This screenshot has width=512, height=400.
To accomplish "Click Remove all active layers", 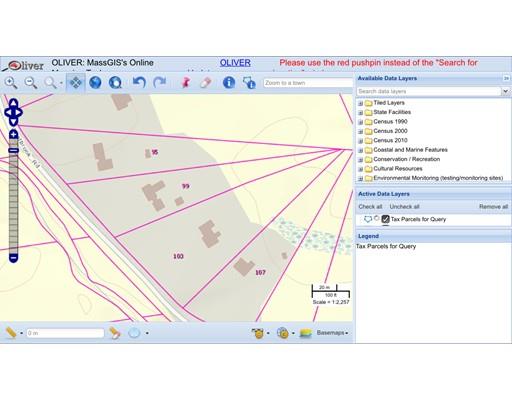I will (x=493, y=207).
